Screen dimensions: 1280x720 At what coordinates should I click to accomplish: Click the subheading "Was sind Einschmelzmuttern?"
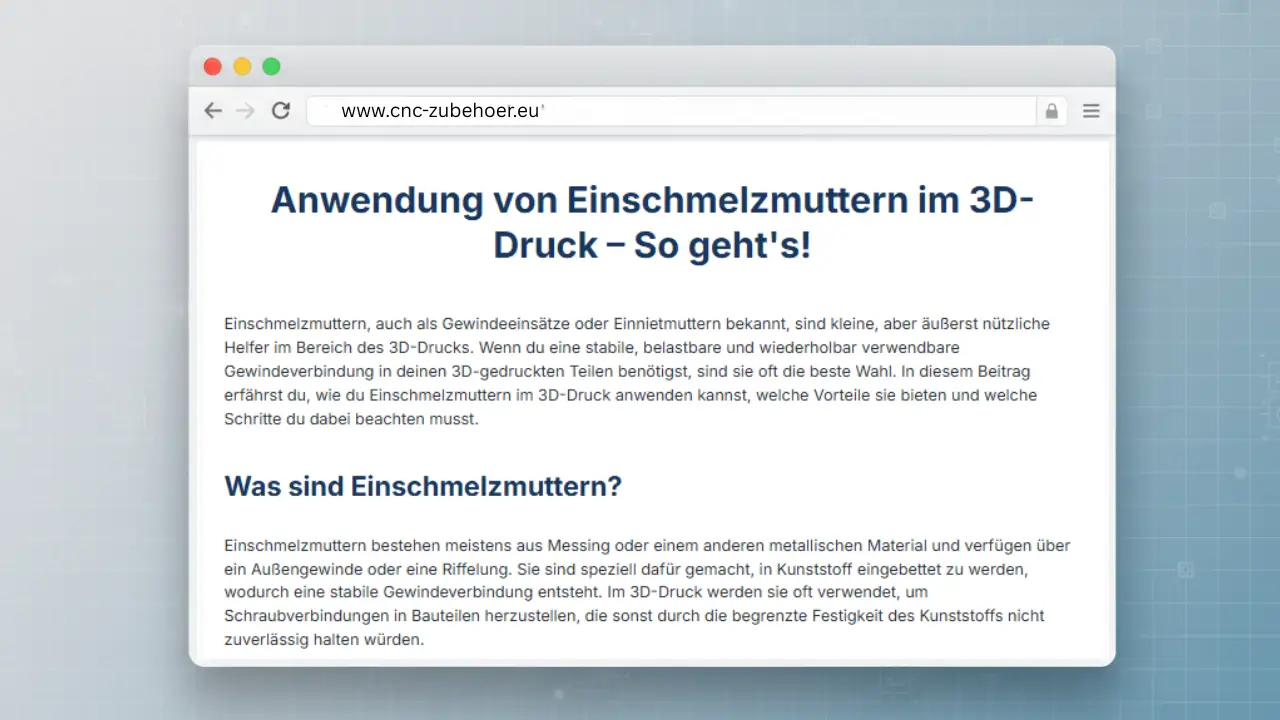423,487
